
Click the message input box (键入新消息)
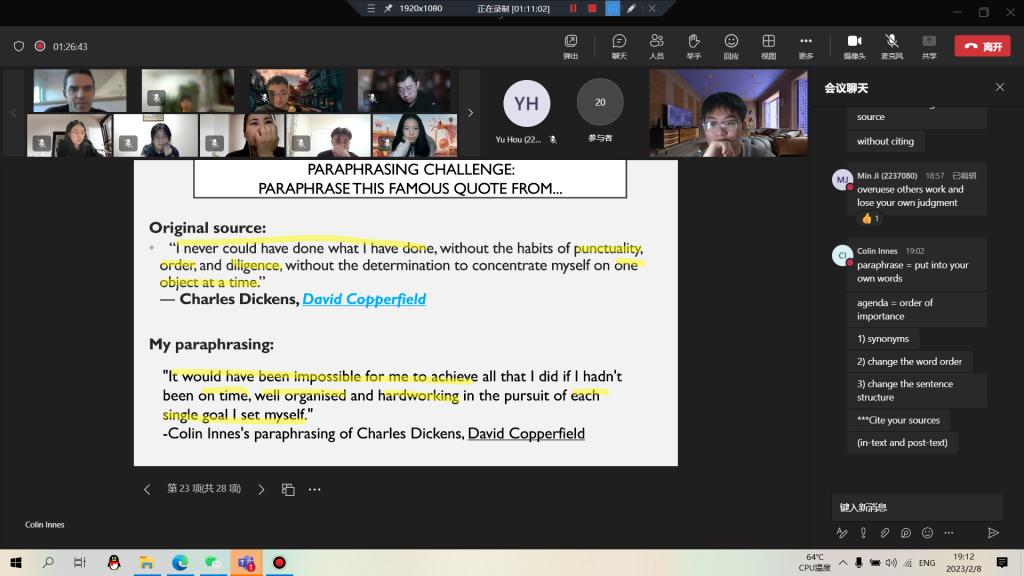[x=915, y=507]
